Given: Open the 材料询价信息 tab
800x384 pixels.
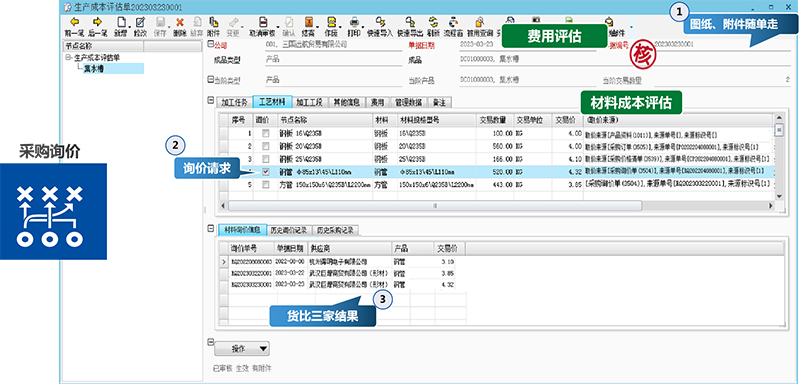Looking at the screenshot, I should pyautogui.click(x=242, y=230).
